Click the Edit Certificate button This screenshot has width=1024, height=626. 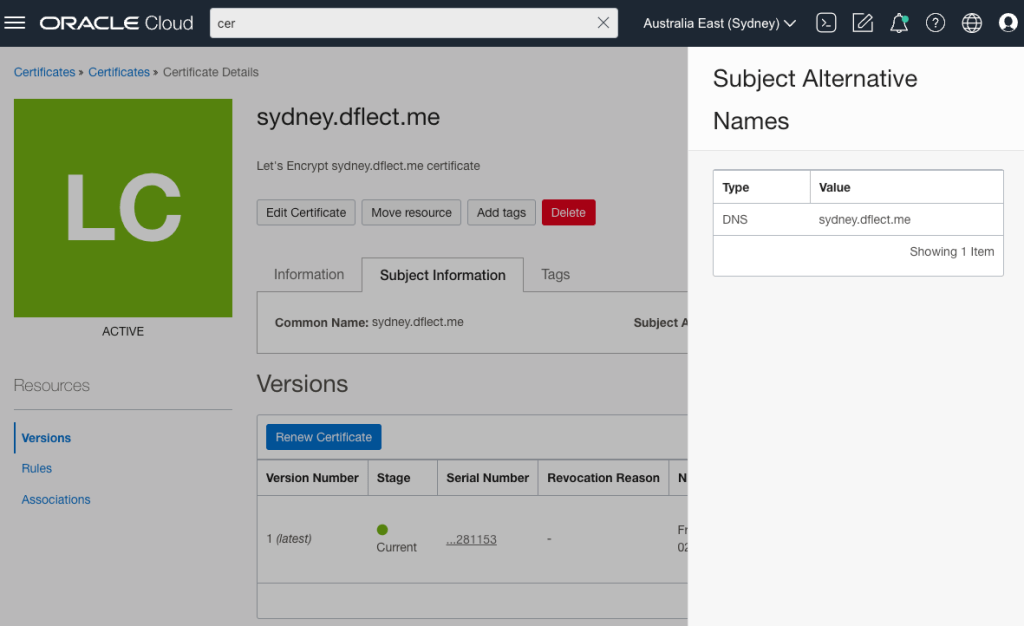[306, 212]
